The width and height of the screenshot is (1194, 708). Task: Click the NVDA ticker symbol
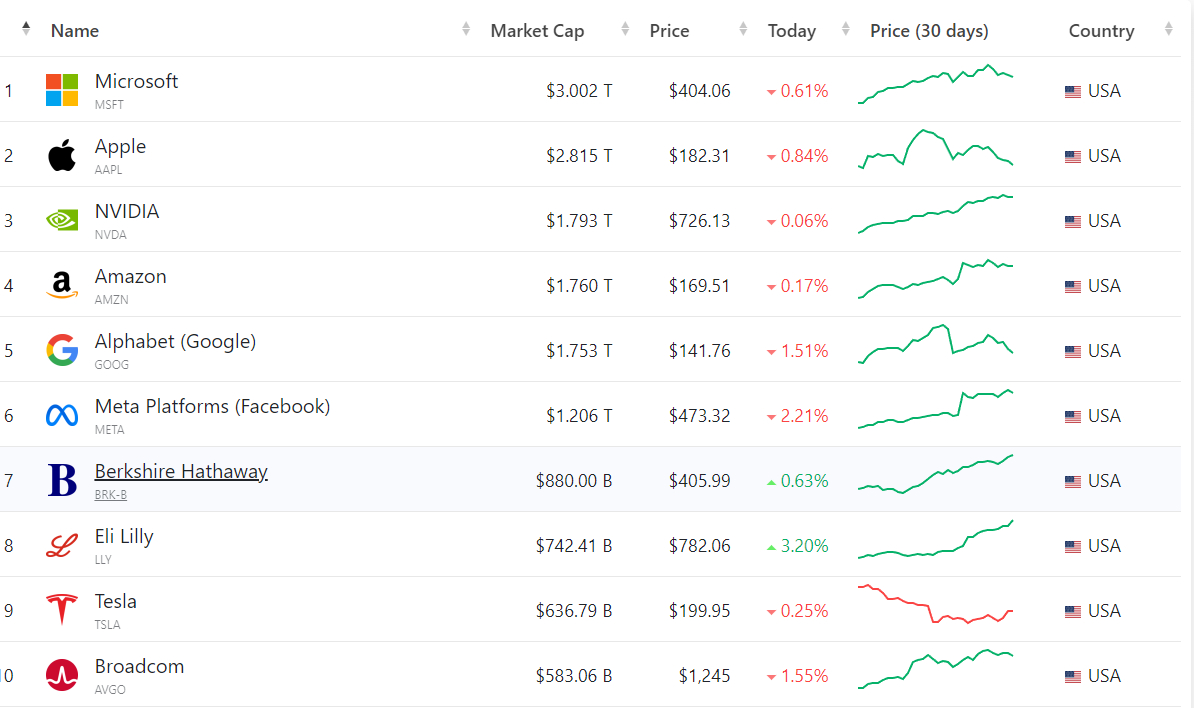point(110,234)
